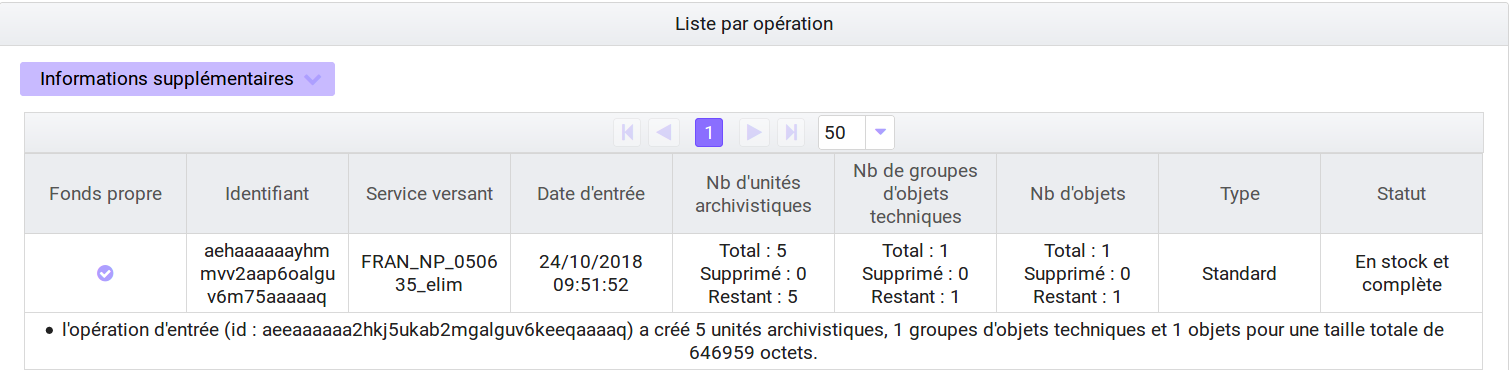Viewport: 1511px width, 370px height.
Task: Click the Liste par opération title bar
Action: tap(755, 23)
